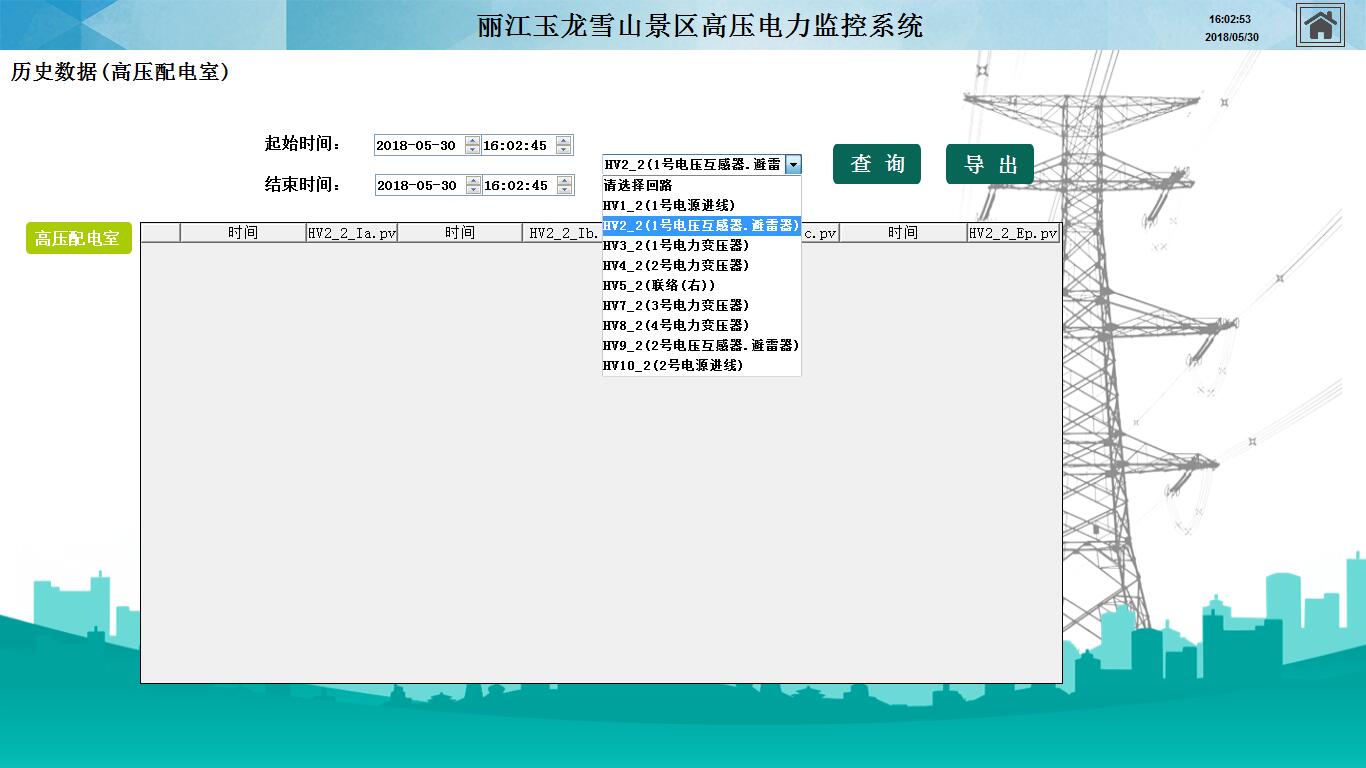1366x768 pixels.
Task: Click the down arrow of start date
Action: pos(473,150)
